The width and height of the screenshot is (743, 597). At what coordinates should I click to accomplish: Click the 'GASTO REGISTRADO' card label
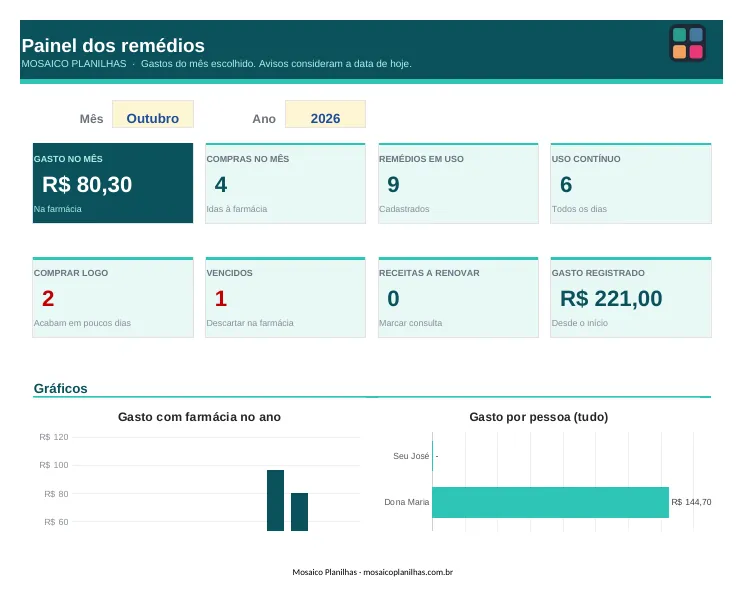point(598,273)
